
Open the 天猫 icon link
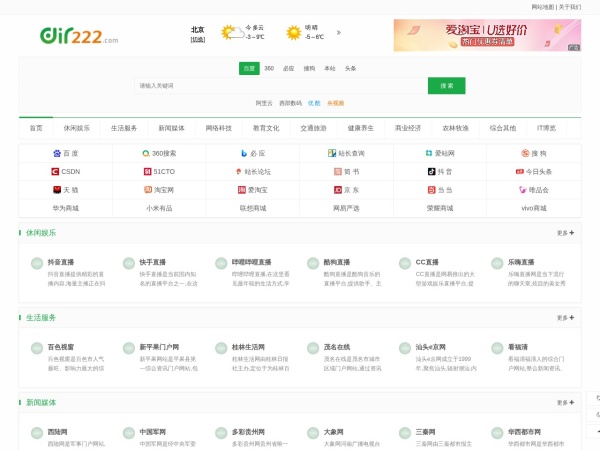coord(65,189)
